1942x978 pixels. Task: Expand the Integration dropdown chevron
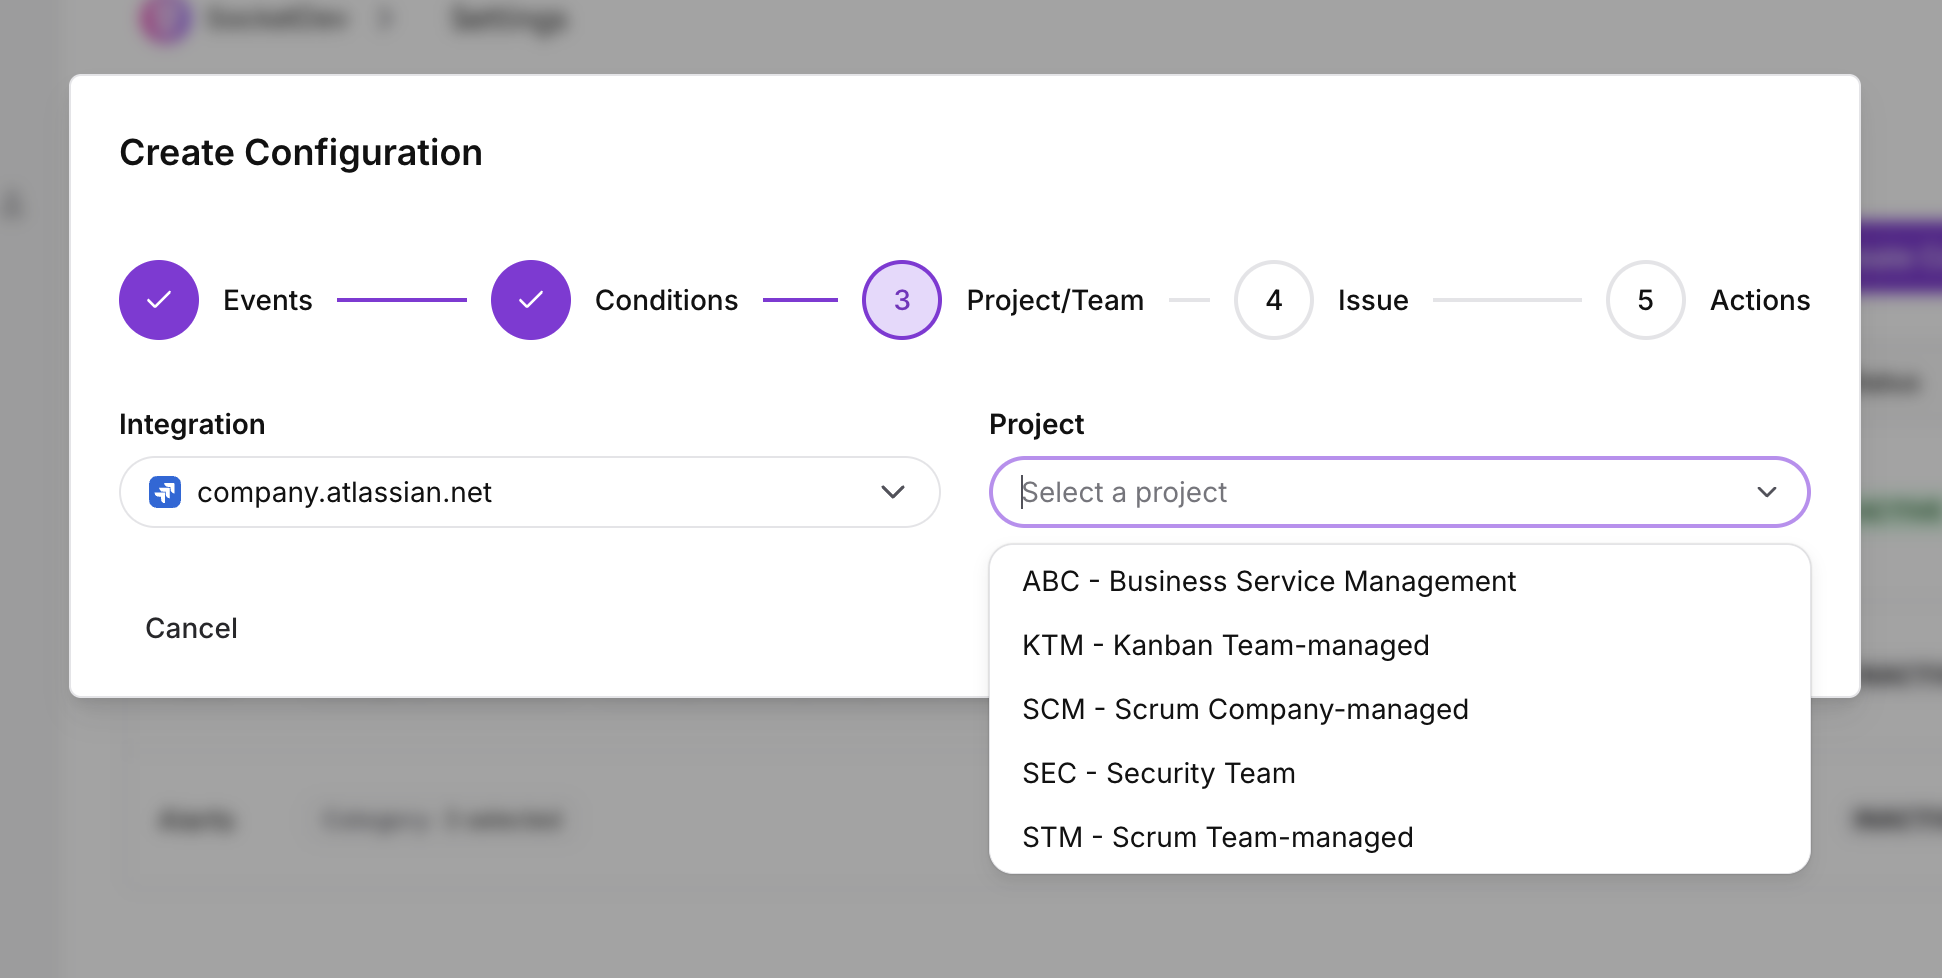[893, 492]
